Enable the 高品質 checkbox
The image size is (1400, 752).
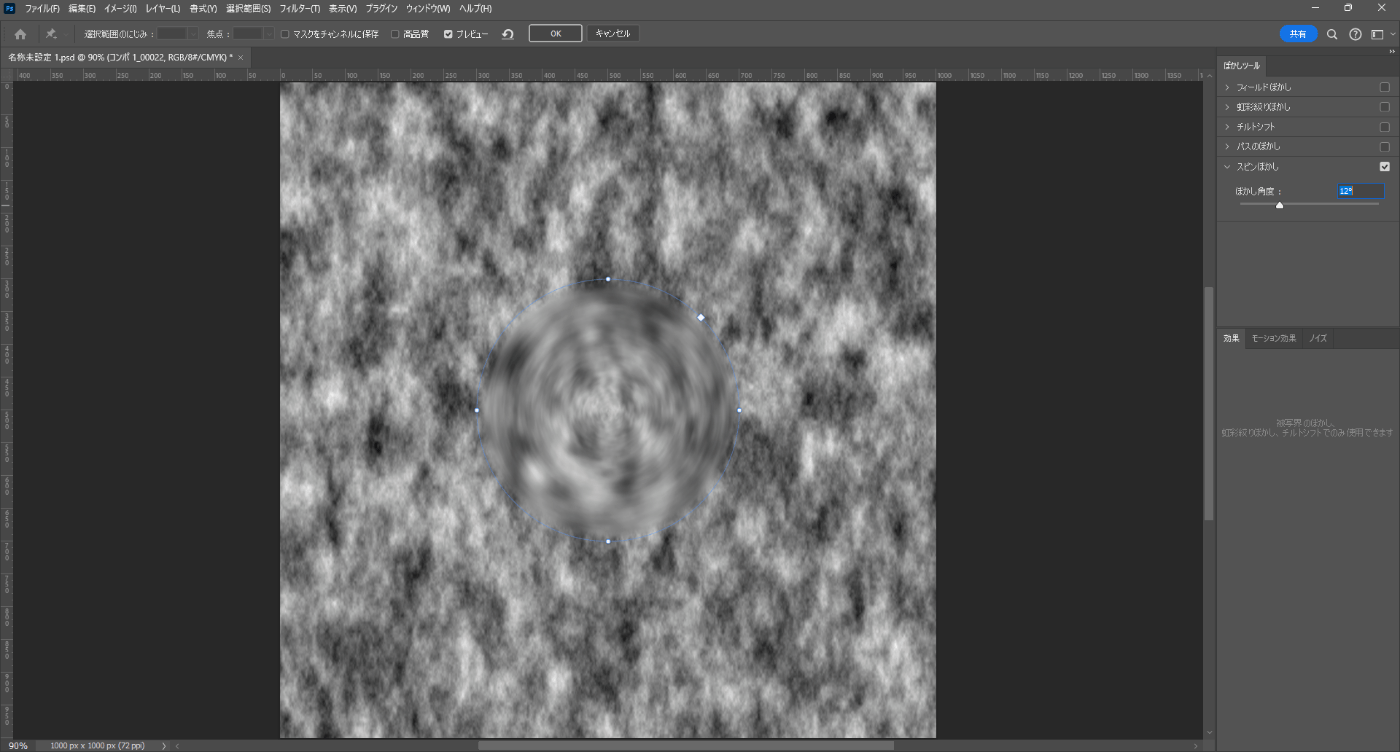[x=395, y=34]
